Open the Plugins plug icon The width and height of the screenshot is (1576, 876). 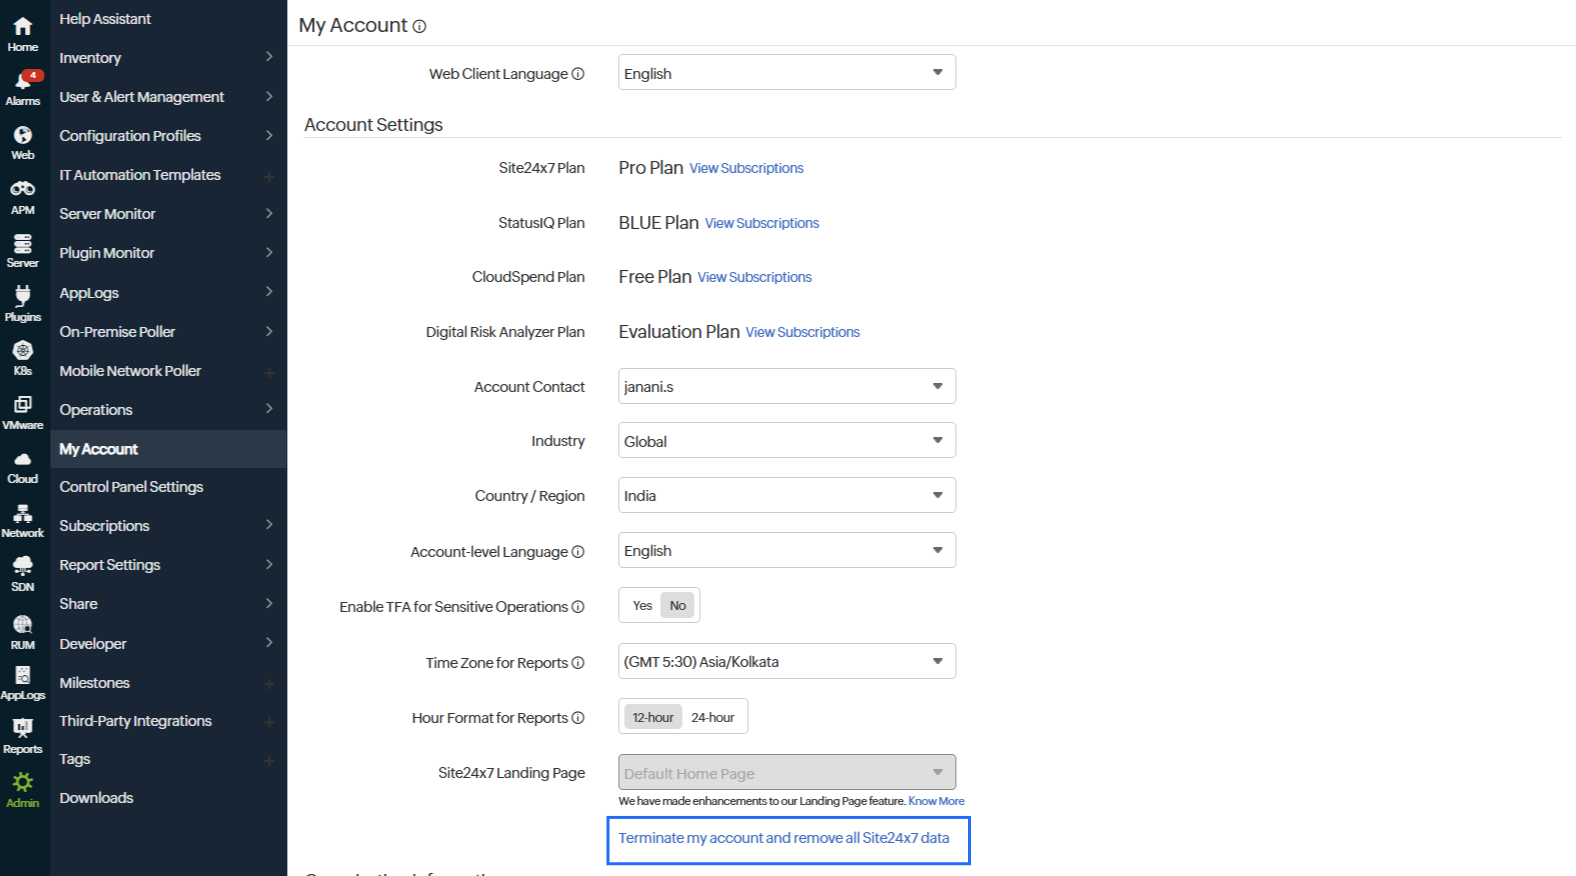pyautogui.click(x=23, y=303)
